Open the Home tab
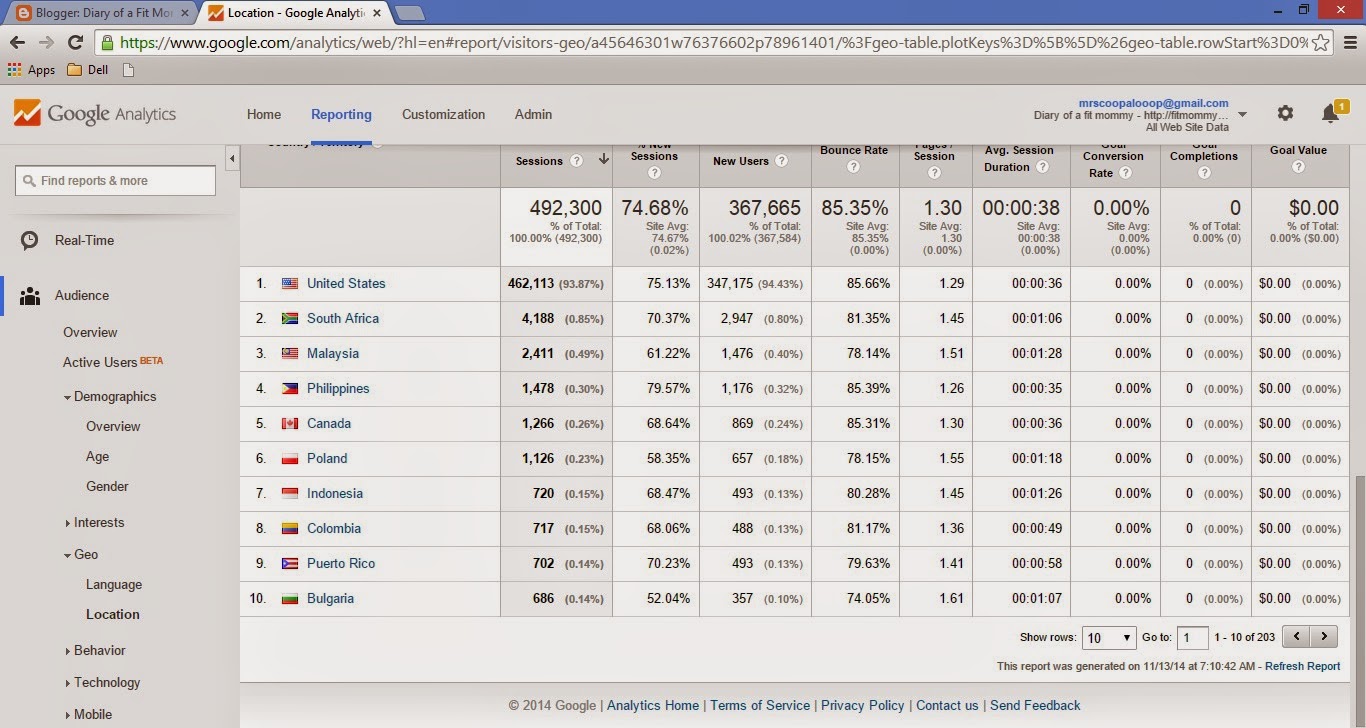Image resolution: width=1366 pixels, height=728 pixels. [x=264, y=114]
